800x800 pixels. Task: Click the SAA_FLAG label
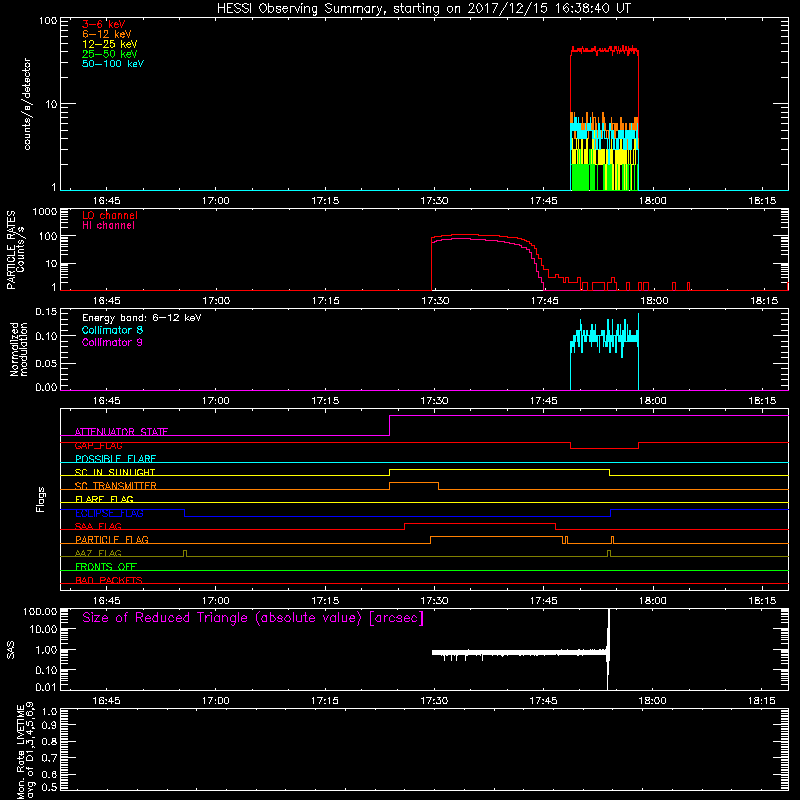pos(98,526)
